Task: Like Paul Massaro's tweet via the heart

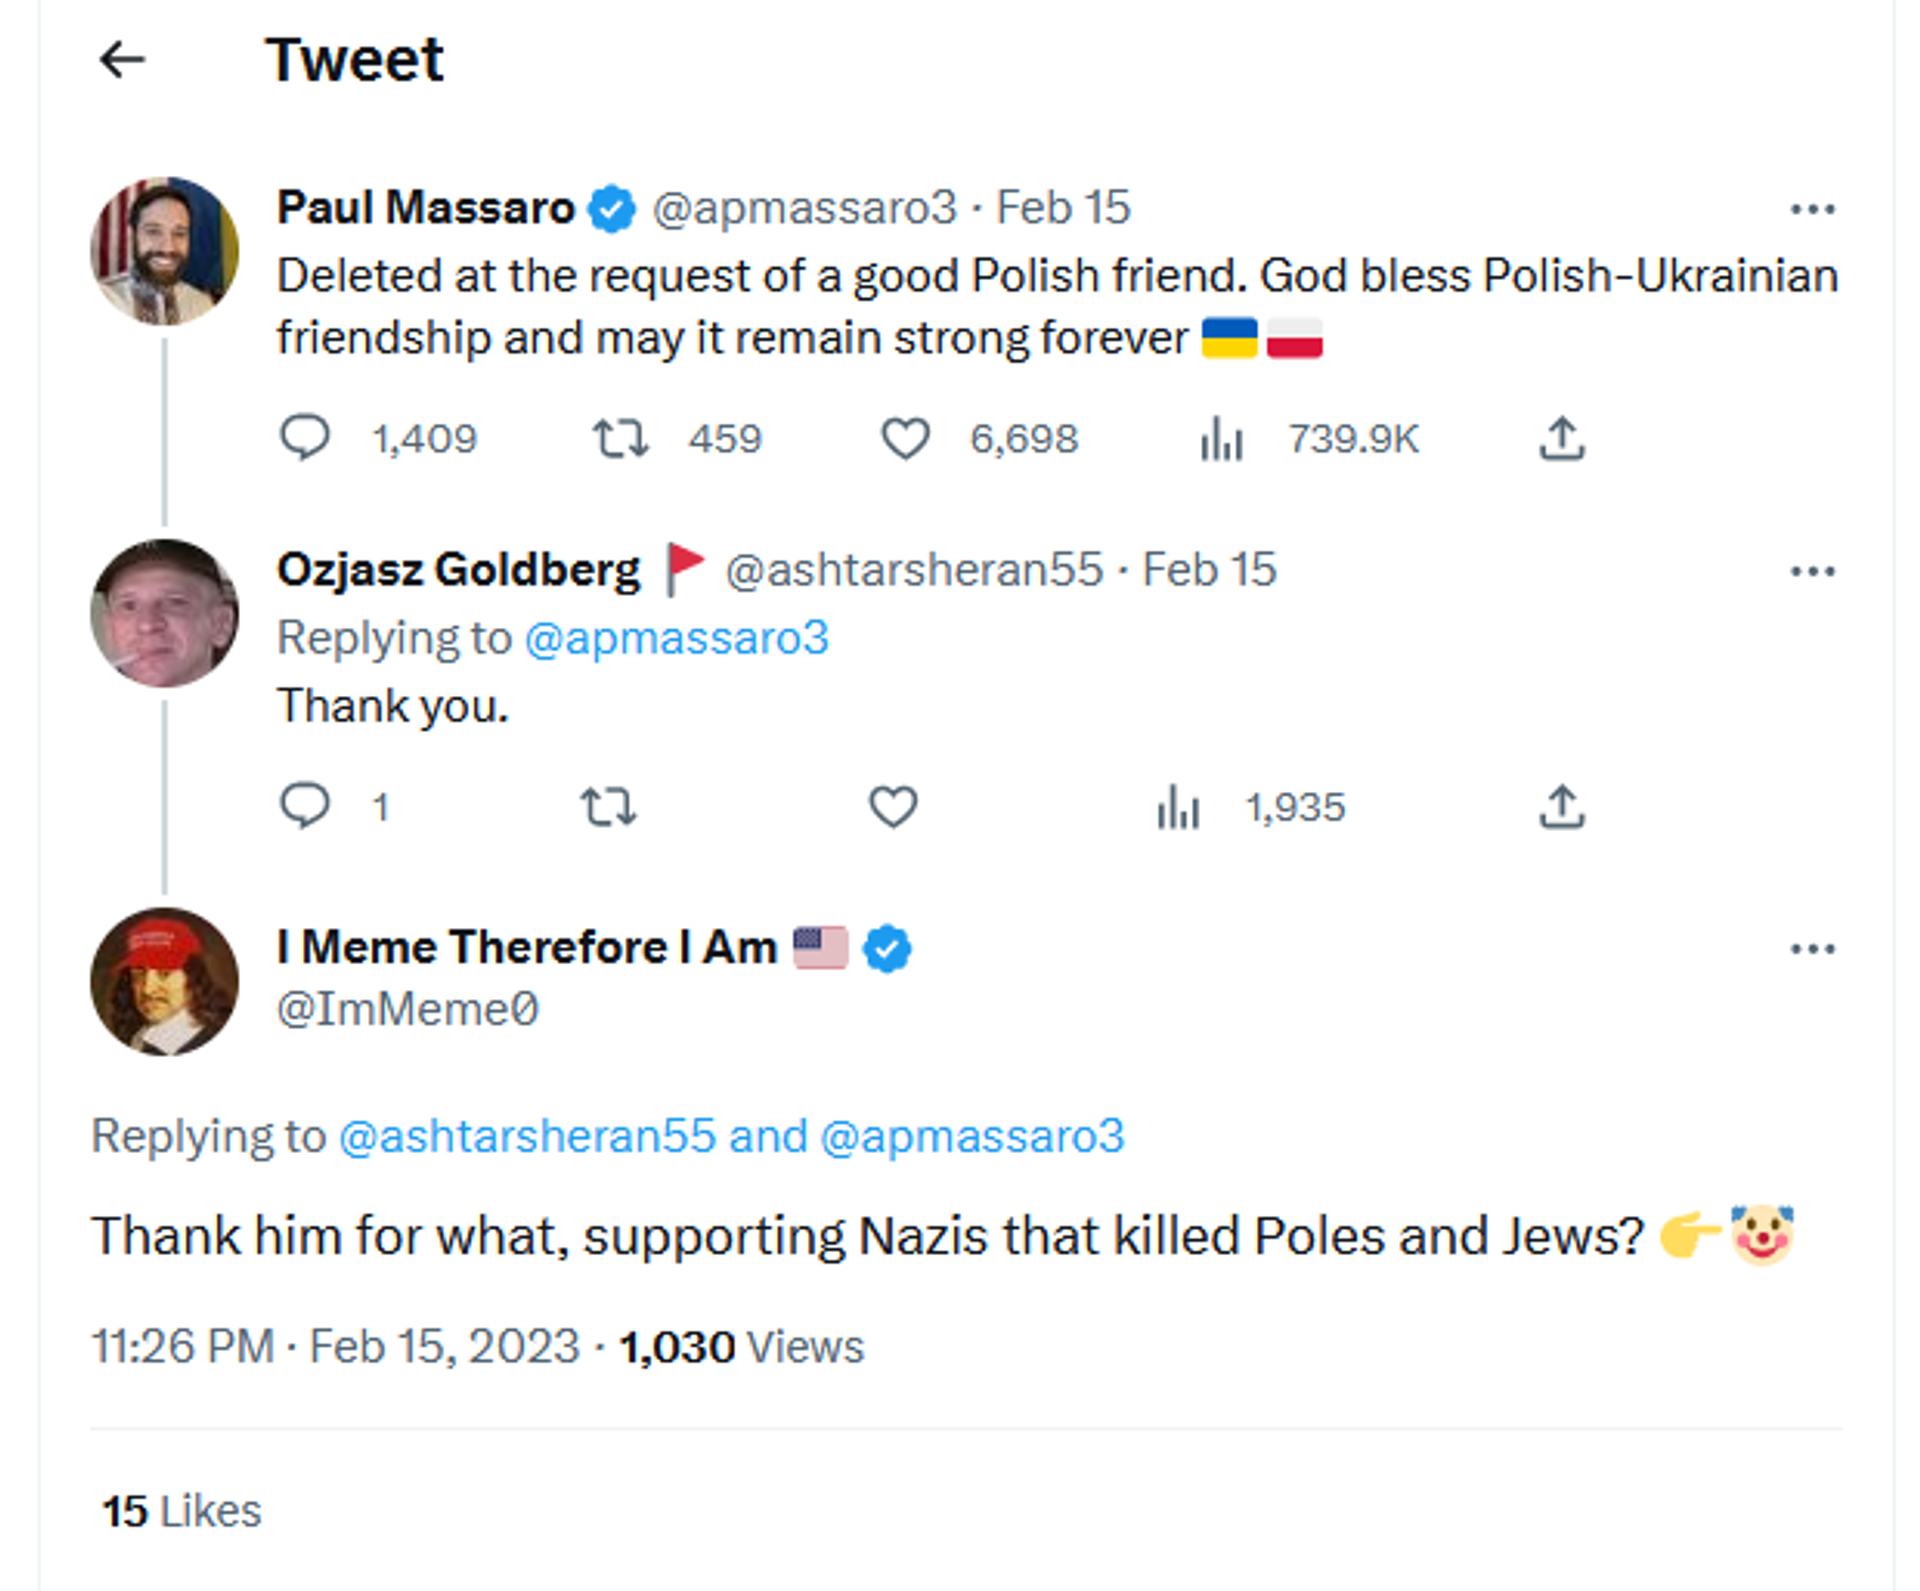Action: 905,438
